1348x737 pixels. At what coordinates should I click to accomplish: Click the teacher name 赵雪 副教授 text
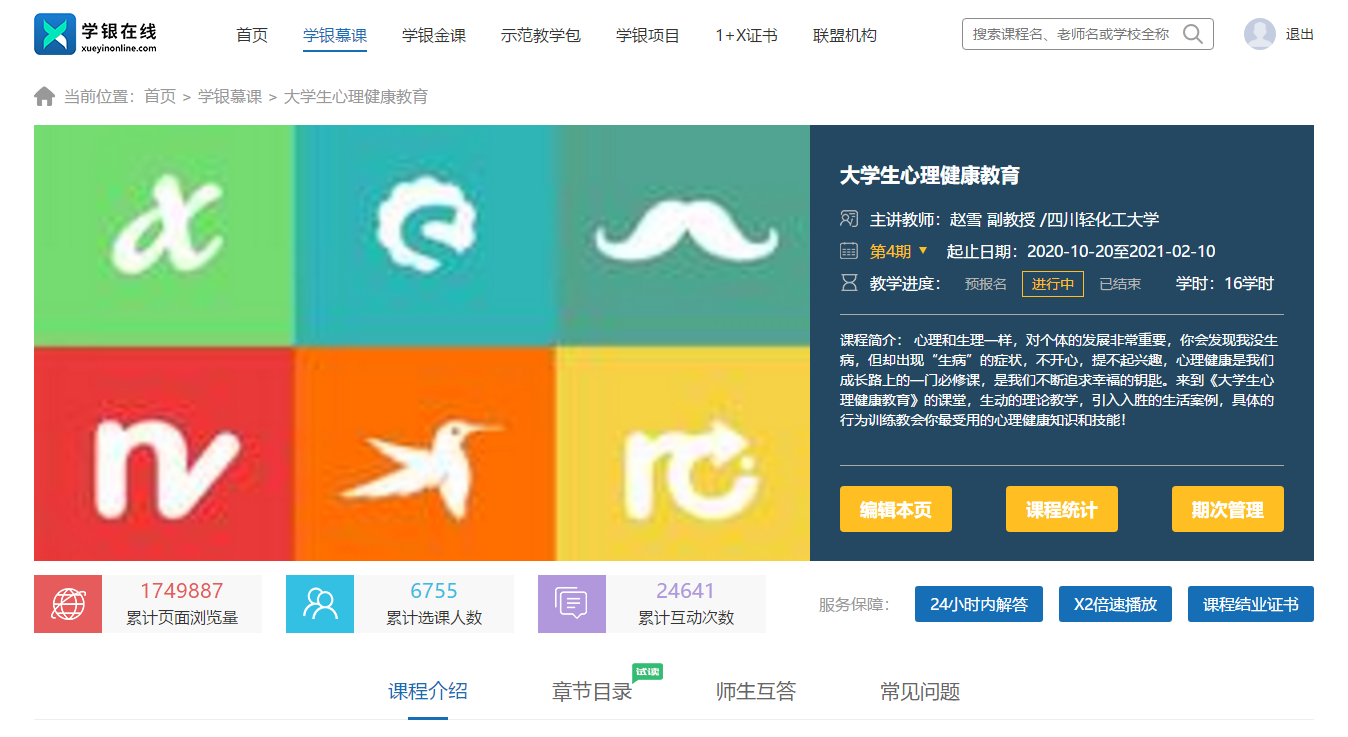993,220
